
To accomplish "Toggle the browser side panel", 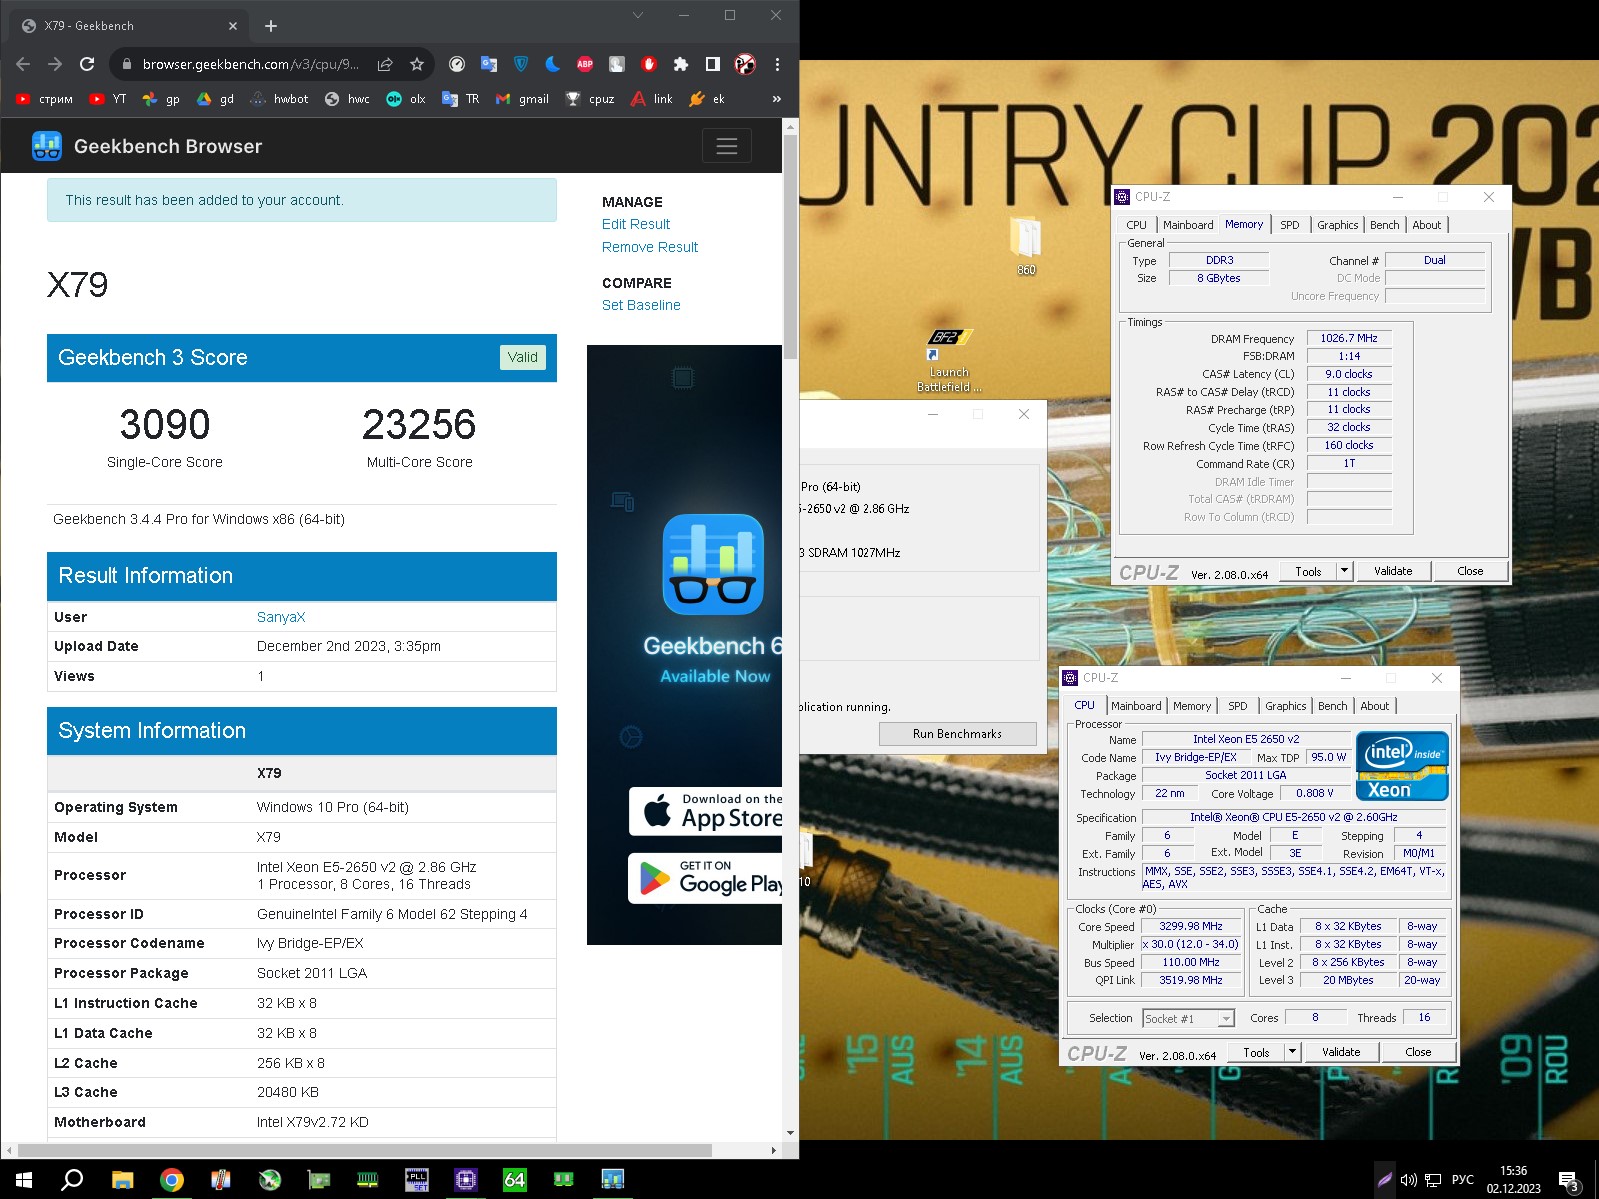I will click(x=713, y=64).
